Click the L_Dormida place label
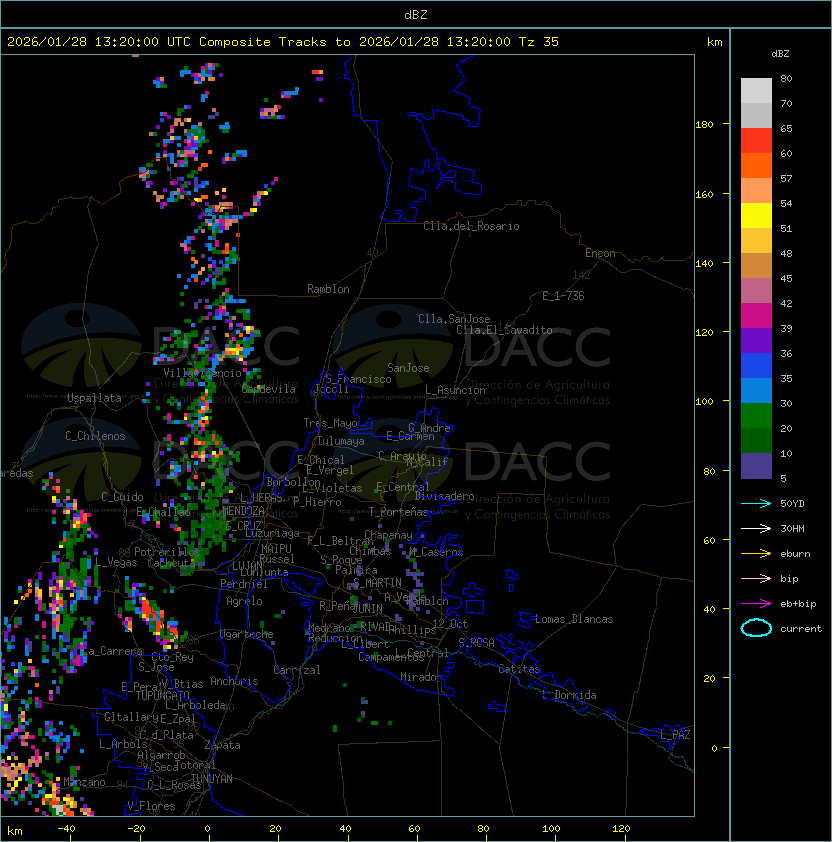The image size is (832, 842). [x=569, y=695]
